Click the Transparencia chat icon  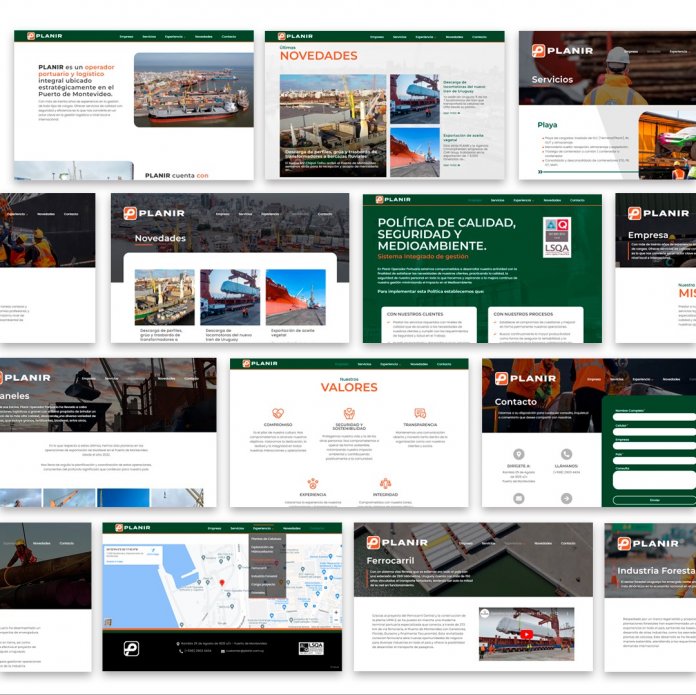click(420, 413)
